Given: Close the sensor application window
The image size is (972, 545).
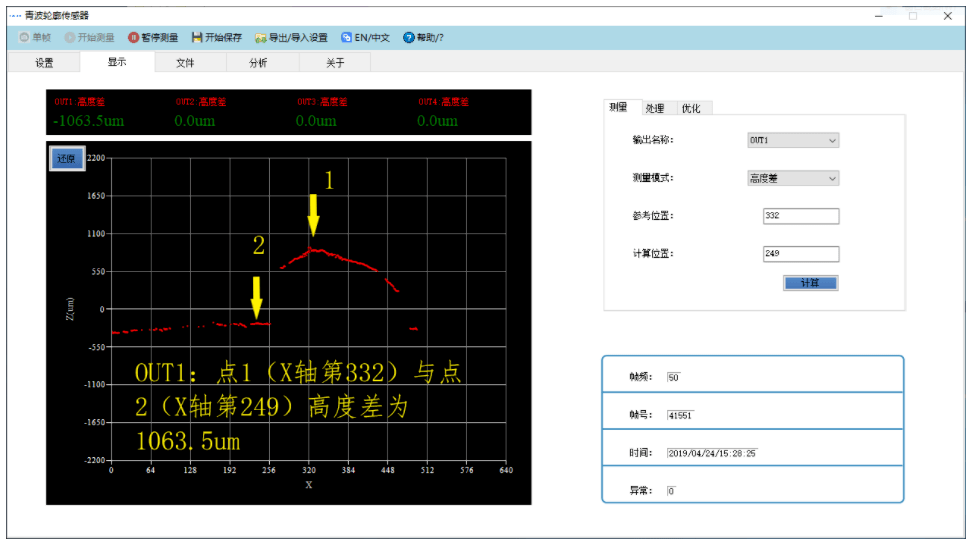Looking at the screenshot, I should point(947,16).
